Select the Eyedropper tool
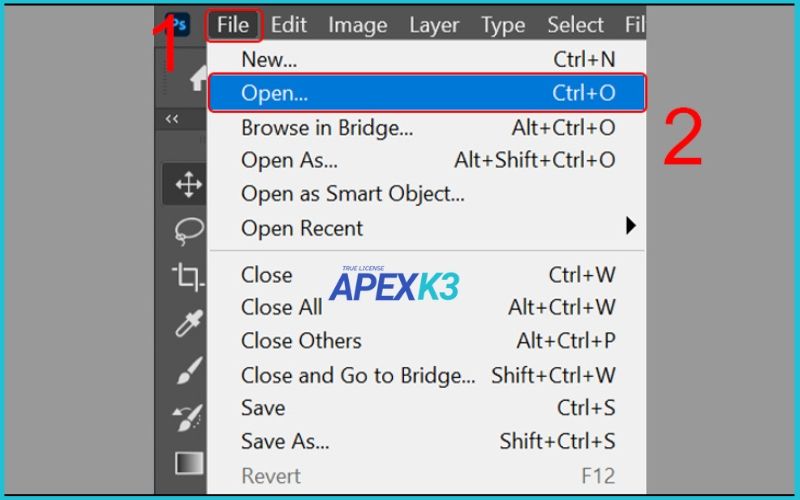Image resolution: width=800 pixels, height=500 pixels. (188, 323)
